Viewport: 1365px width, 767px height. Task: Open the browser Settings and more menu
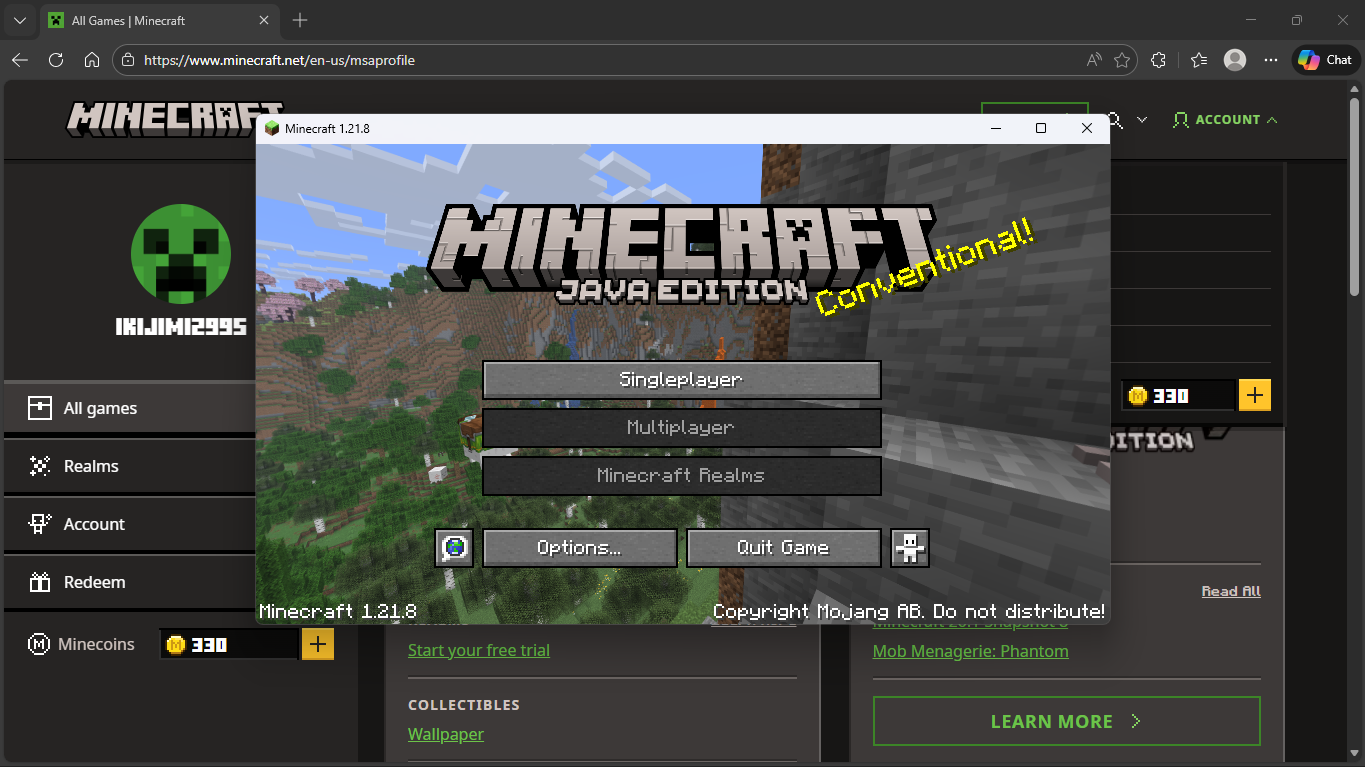(1271, 60)
